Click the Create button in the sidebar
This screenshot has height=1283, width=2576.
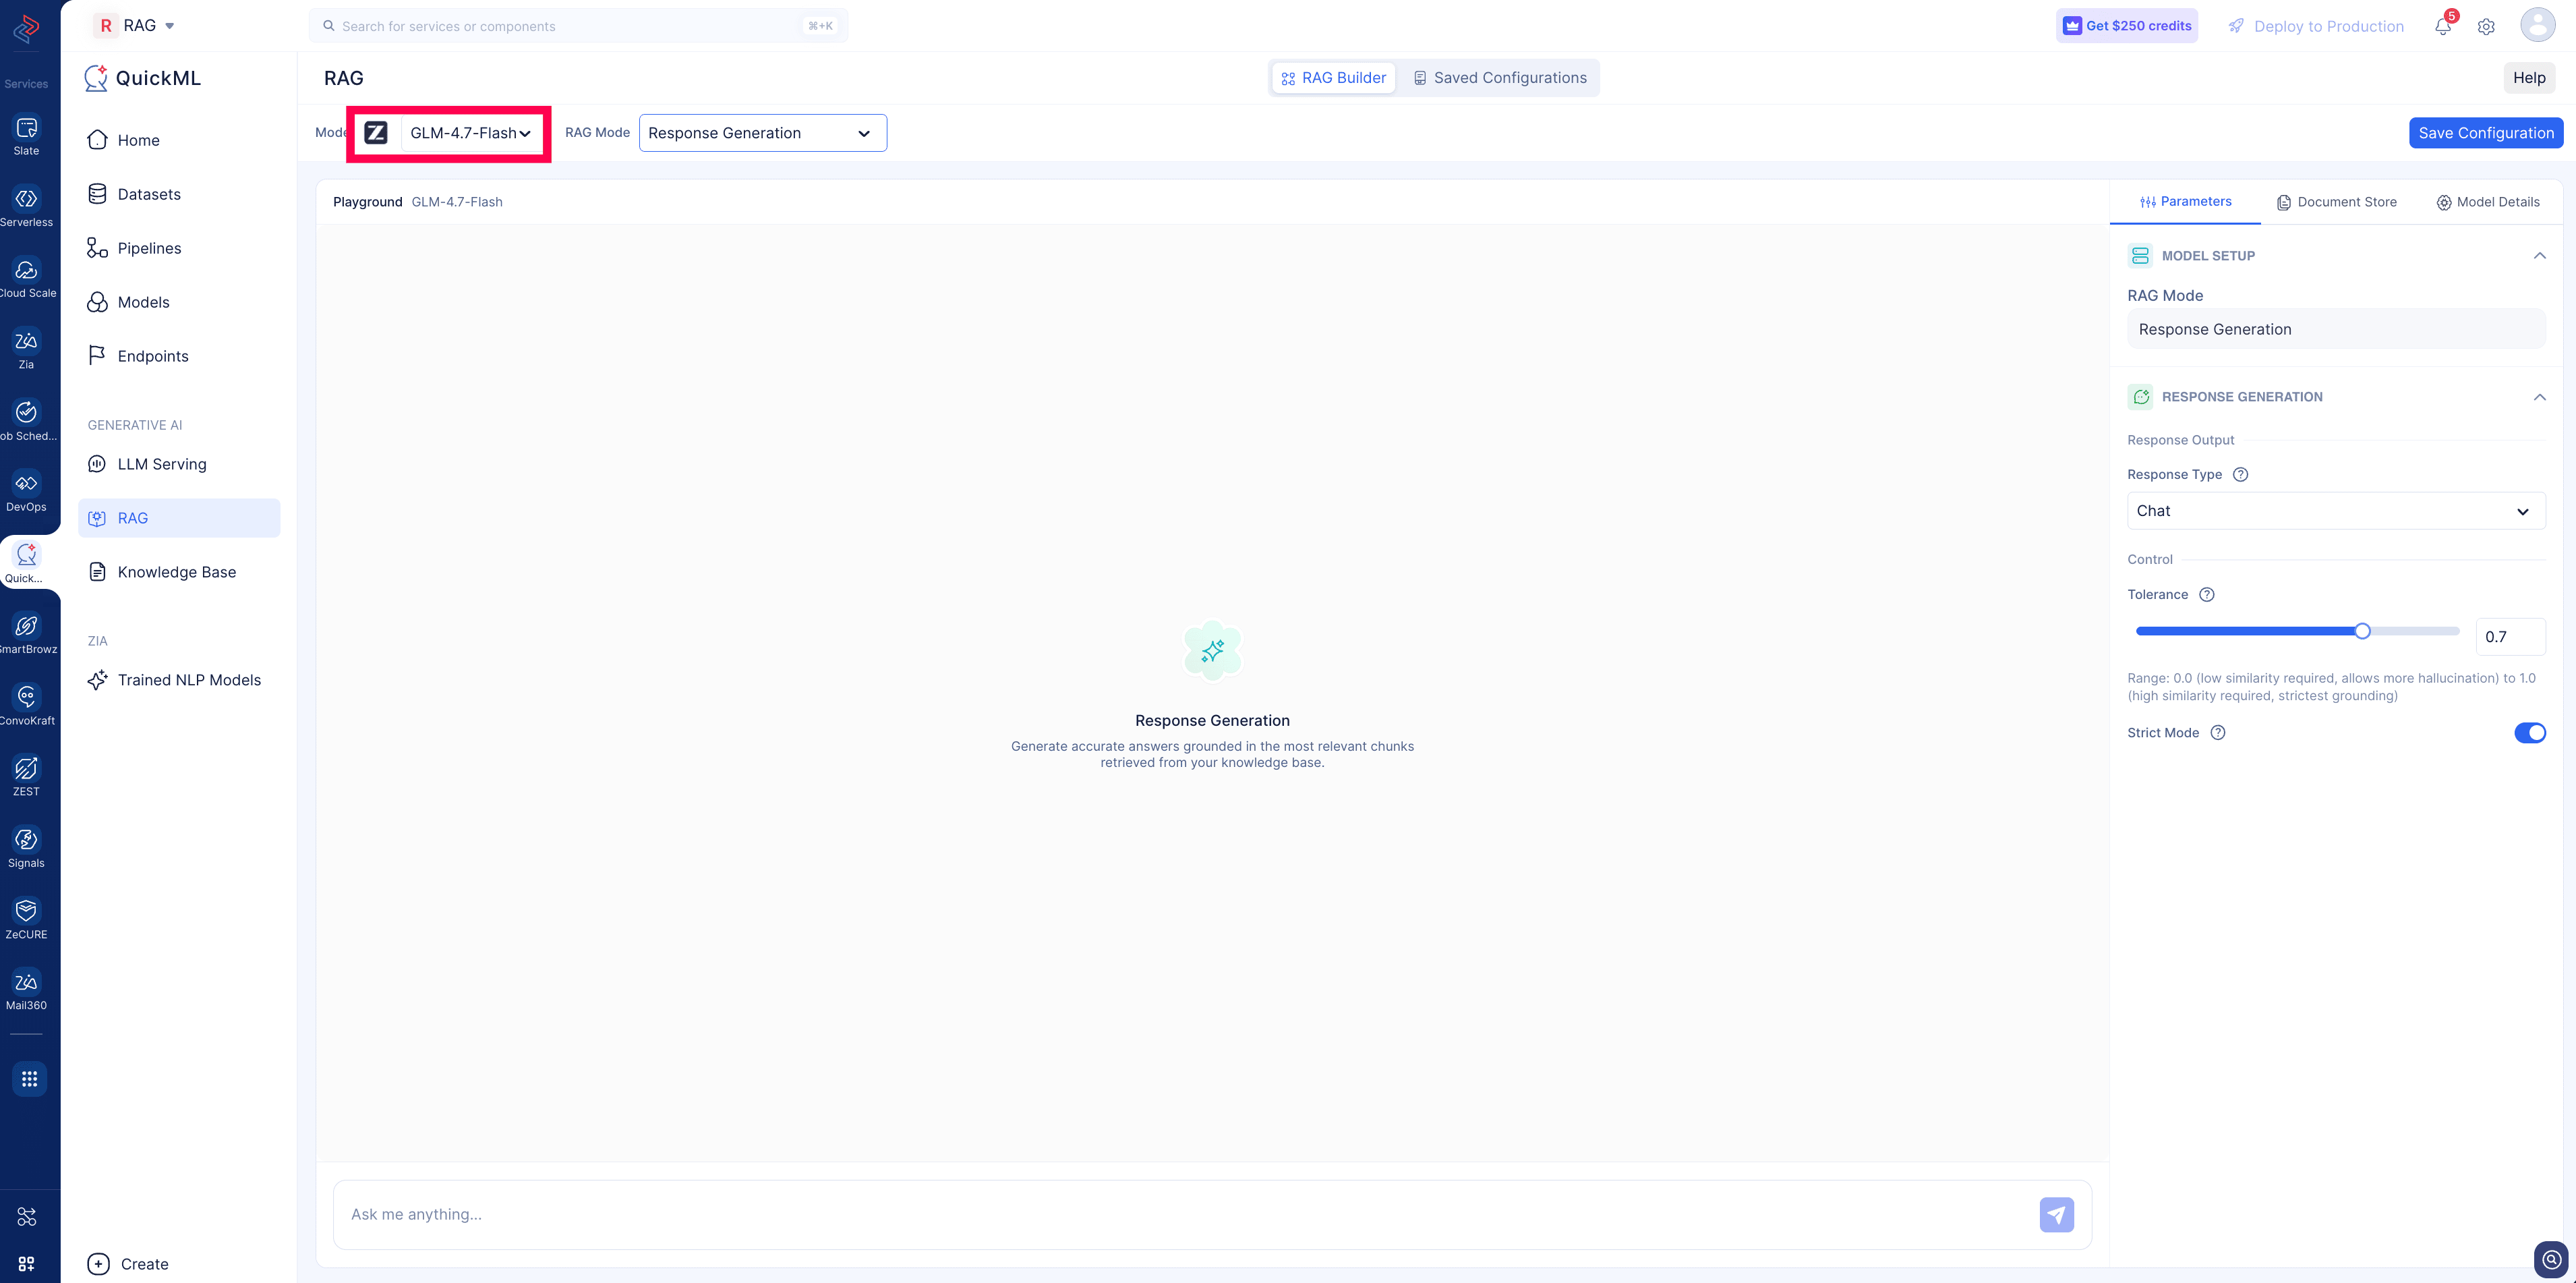click(x=128, y=1264)
